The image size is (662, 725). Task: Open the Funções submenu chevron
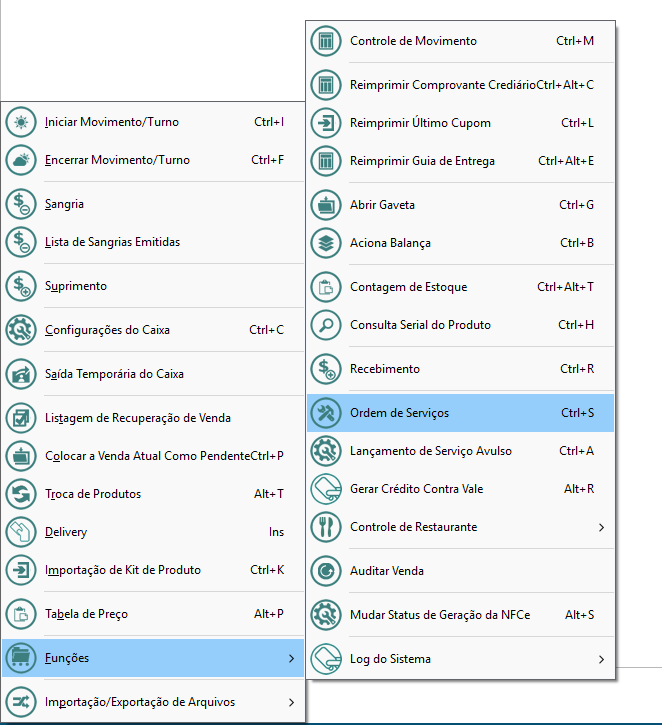[291, 658]
